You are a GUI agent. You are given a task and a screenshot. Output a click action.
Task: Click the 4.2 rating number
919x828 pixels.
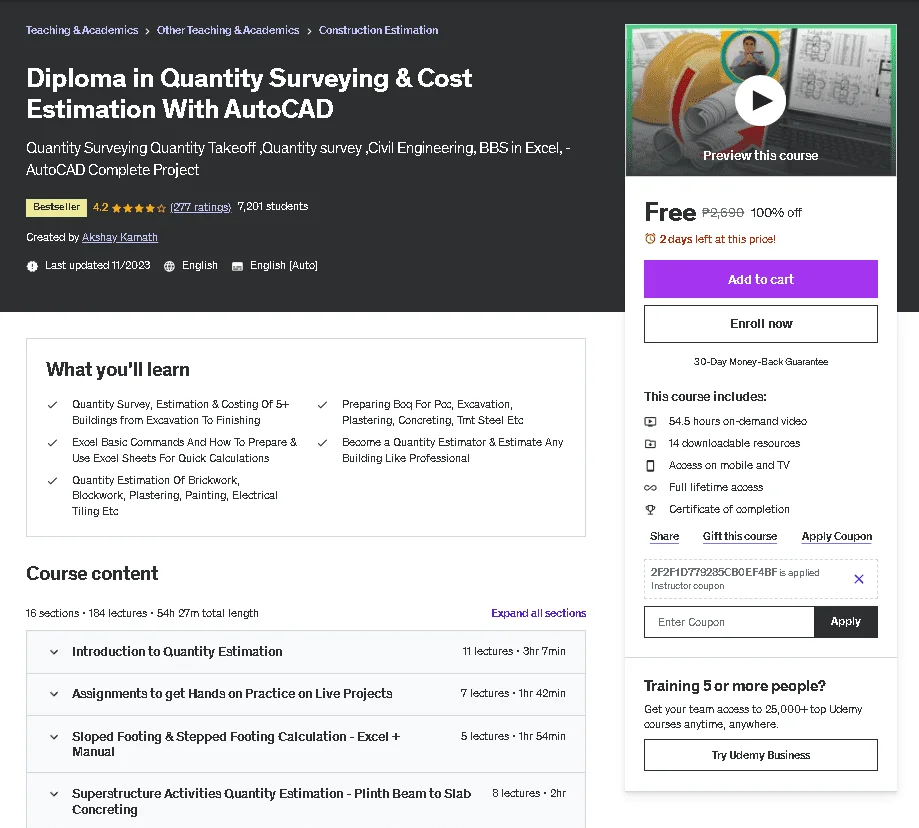tap(100, 207)
